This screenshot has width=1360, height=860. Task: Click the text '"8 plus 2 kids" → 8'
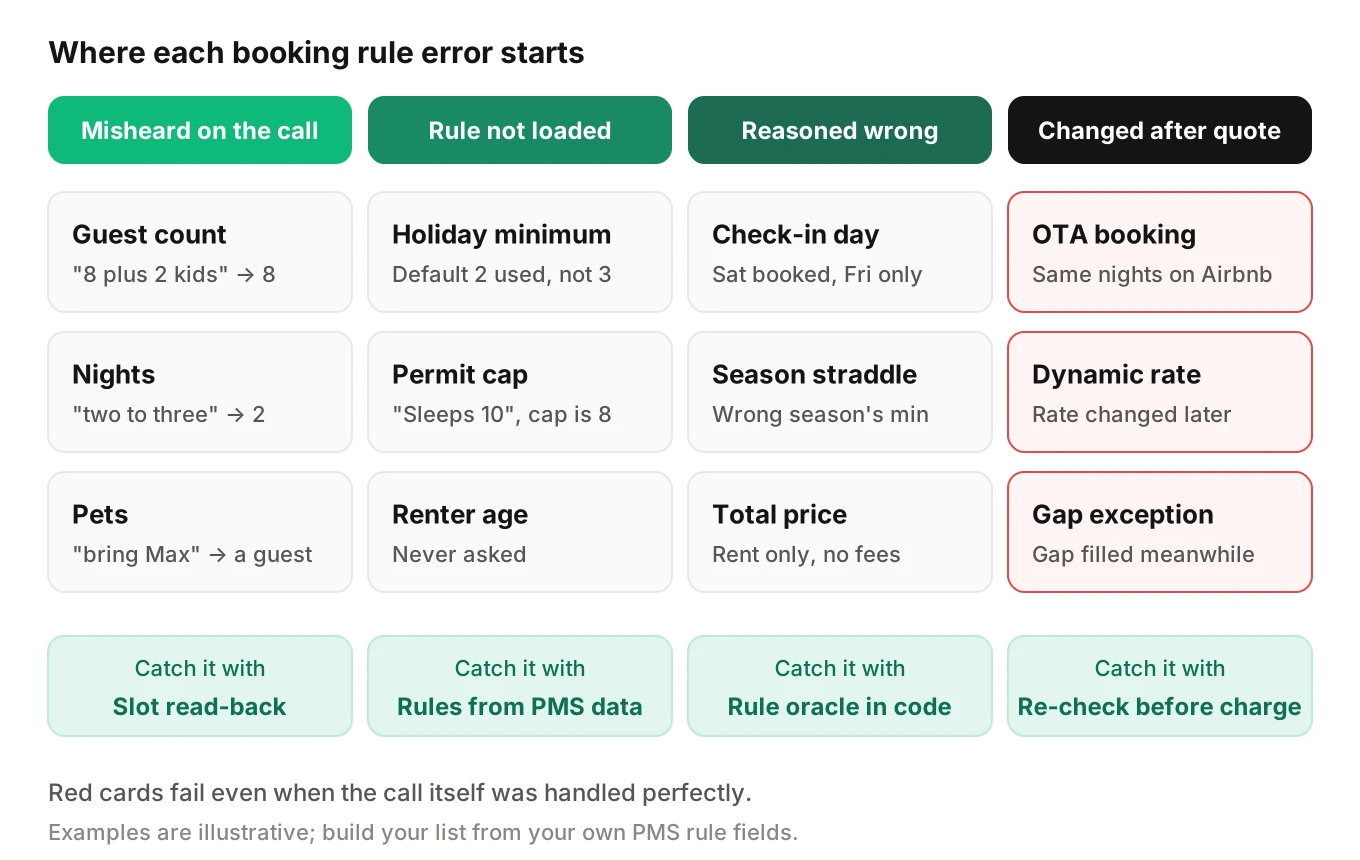174,274
